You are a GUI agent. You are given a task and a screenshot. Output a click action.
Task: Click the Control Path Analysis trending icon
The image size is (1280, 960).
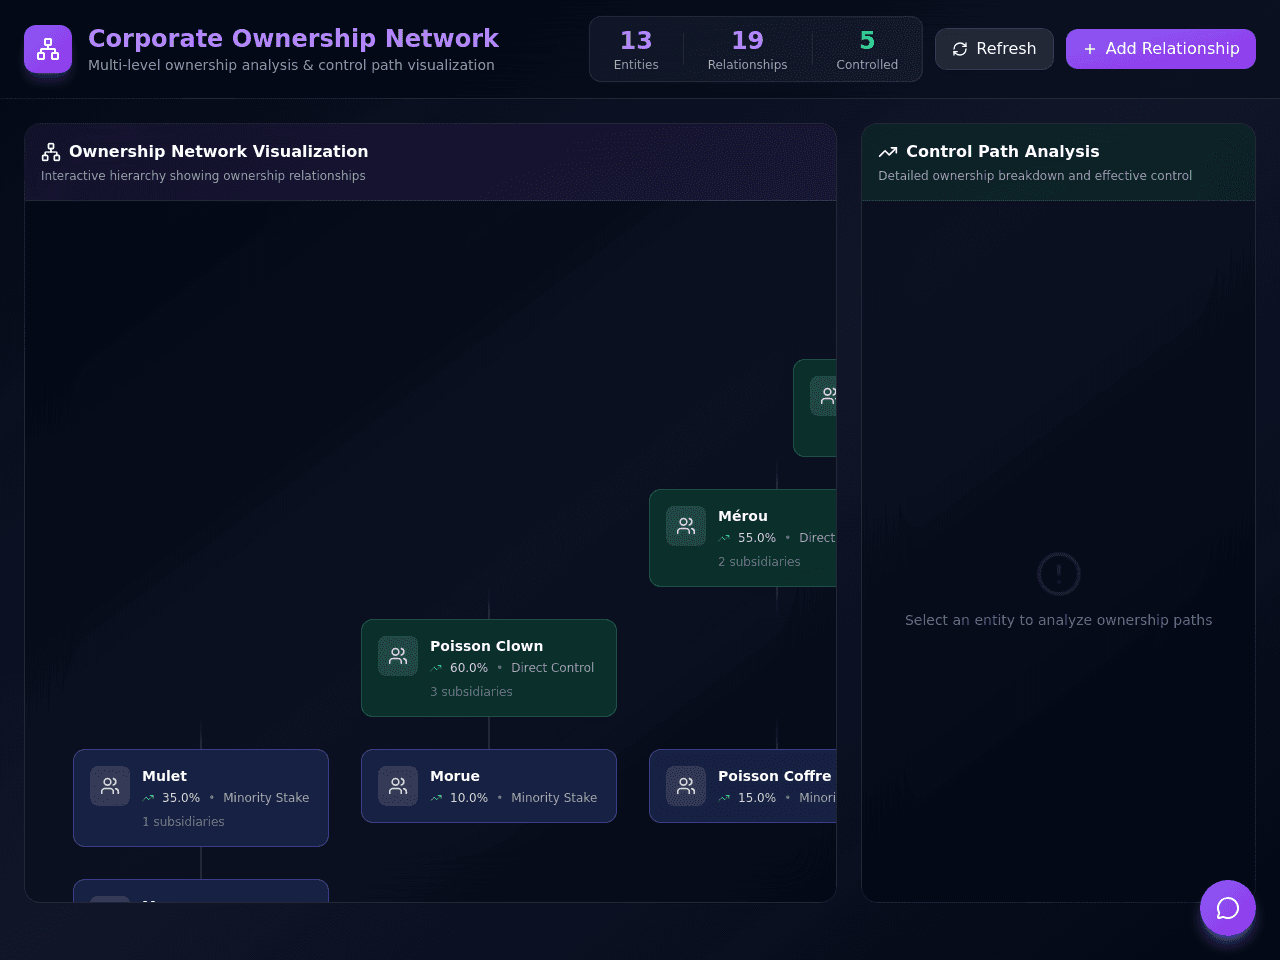click(888, 152)
